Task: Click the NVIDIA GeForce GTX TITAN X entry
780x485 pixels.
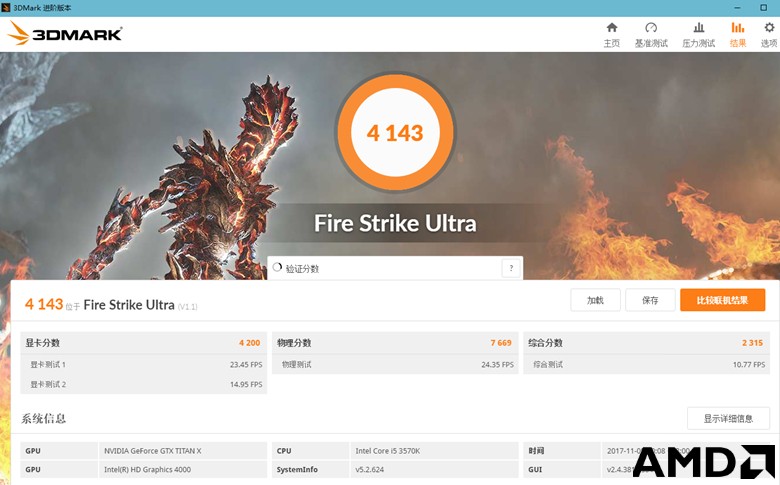Action: pos(153,451)
